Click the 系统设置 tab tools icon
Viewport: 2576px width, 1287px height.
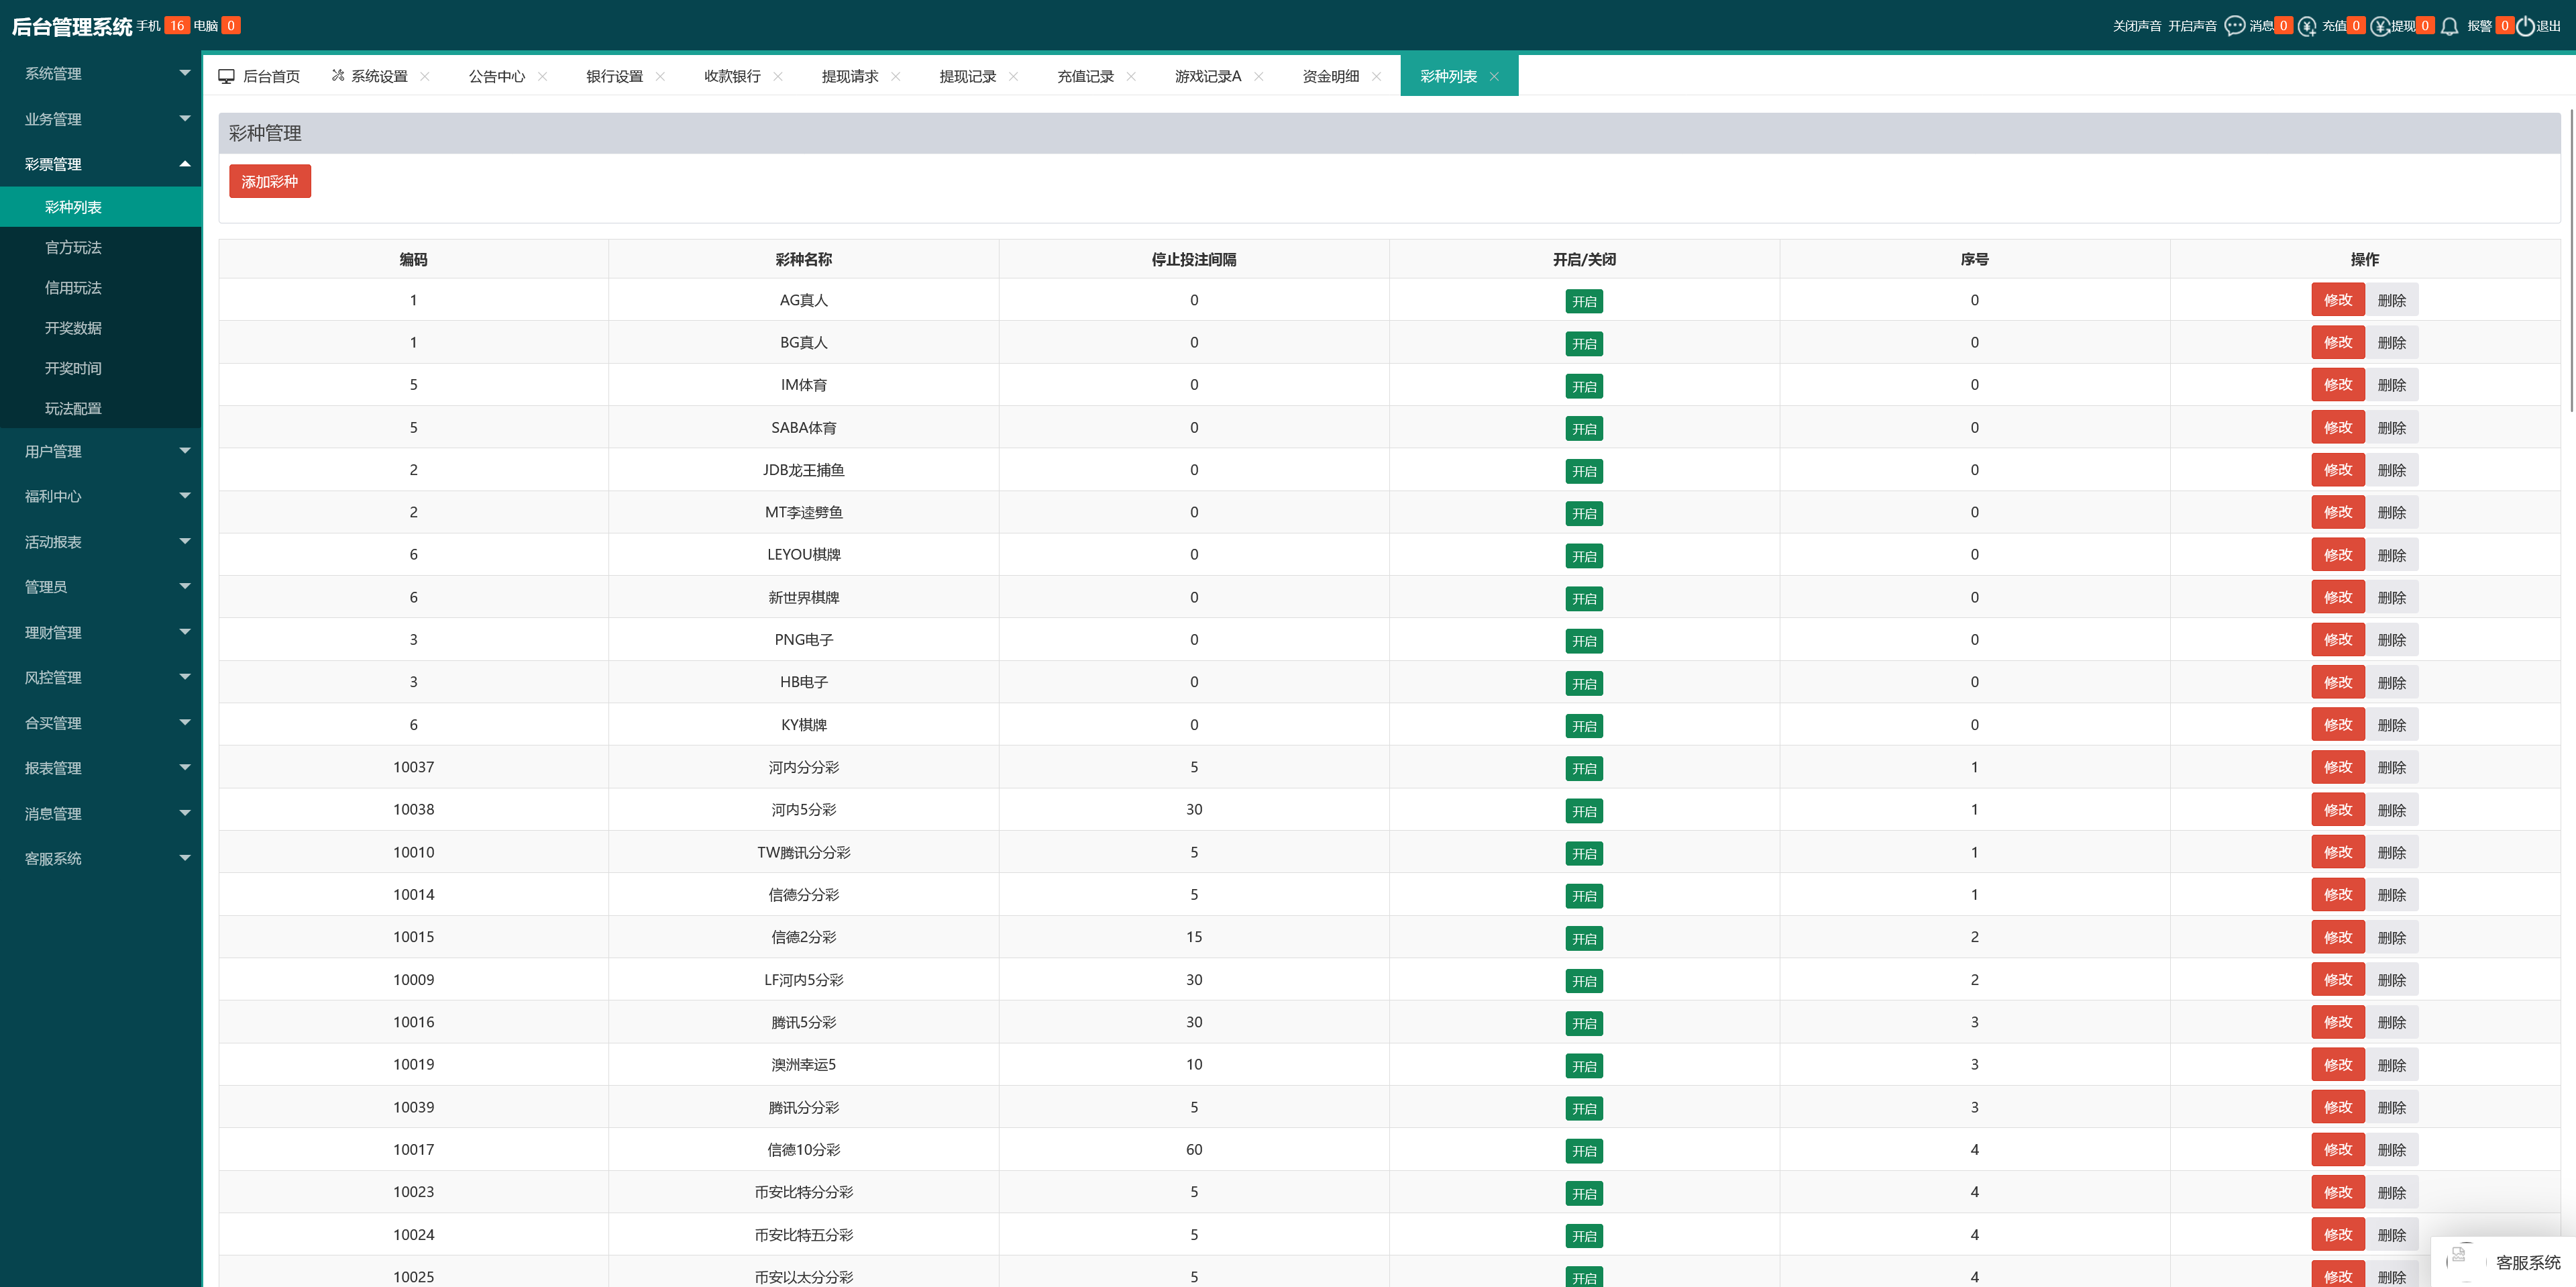pos(338,76)
